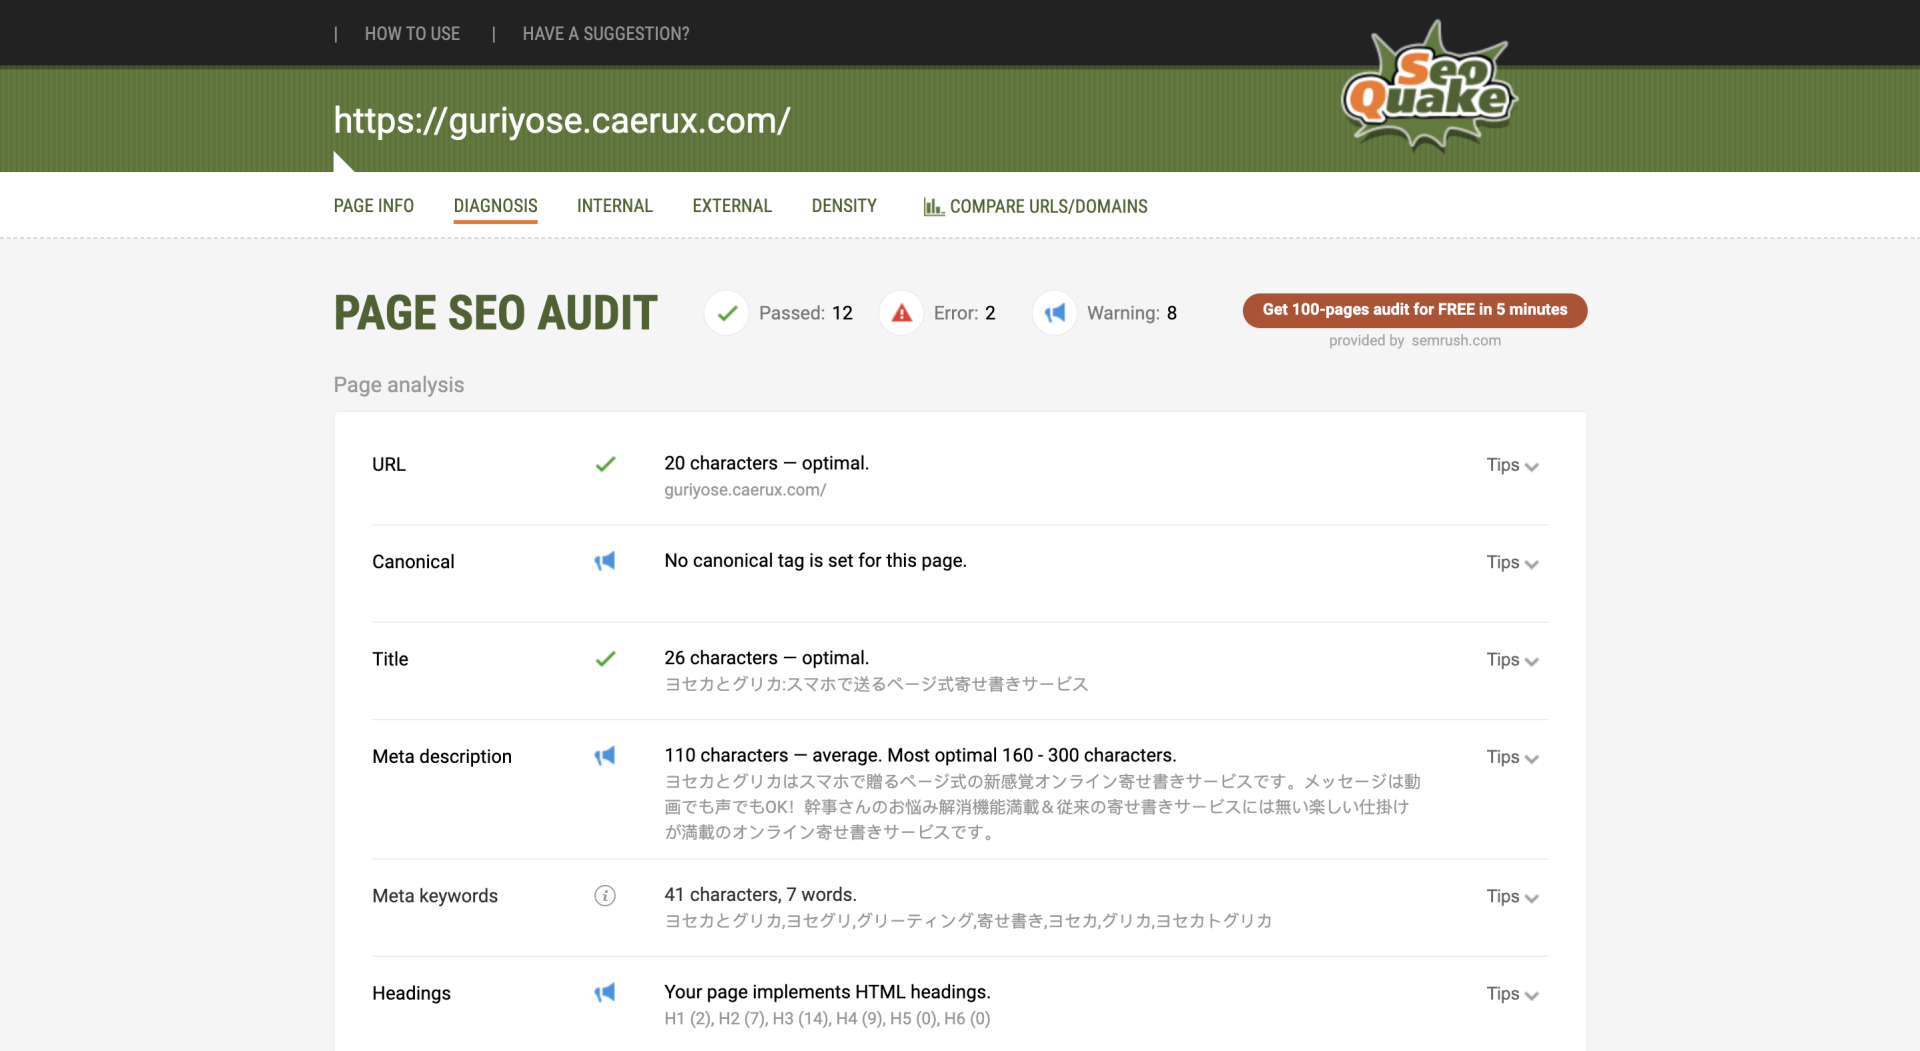Image resolution: width=1920 pixels, height=1051 pixels.
Task: Click the red Error triangle icon
Action: tap(901, 313)
